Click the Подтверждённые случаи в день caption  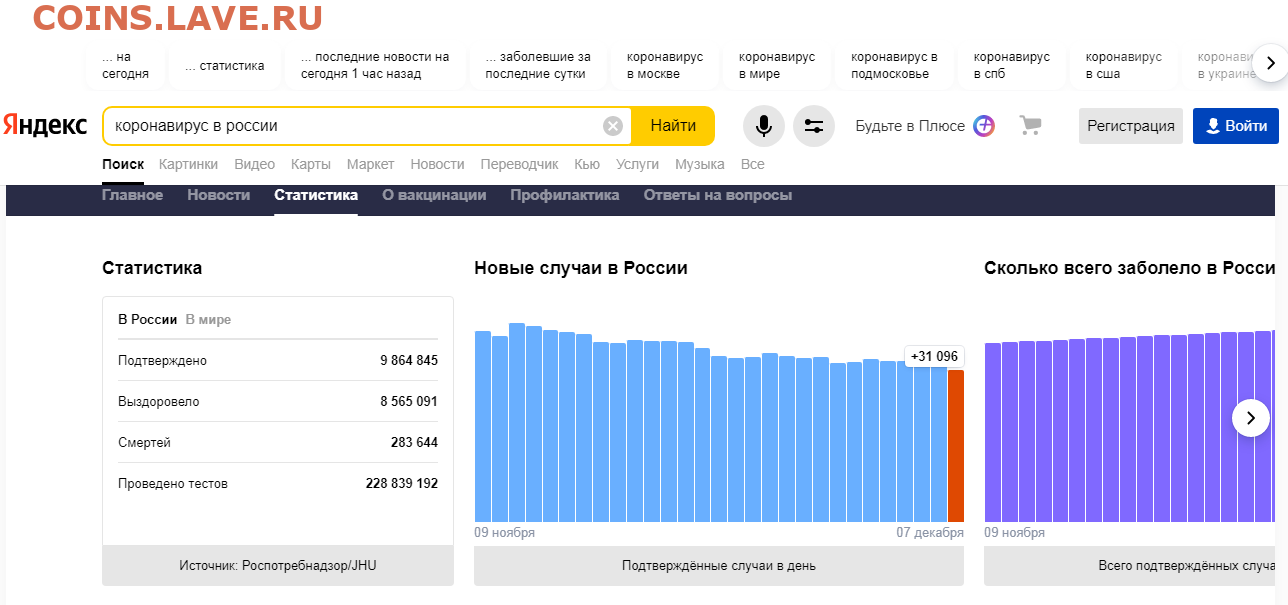tap(719, 565)
